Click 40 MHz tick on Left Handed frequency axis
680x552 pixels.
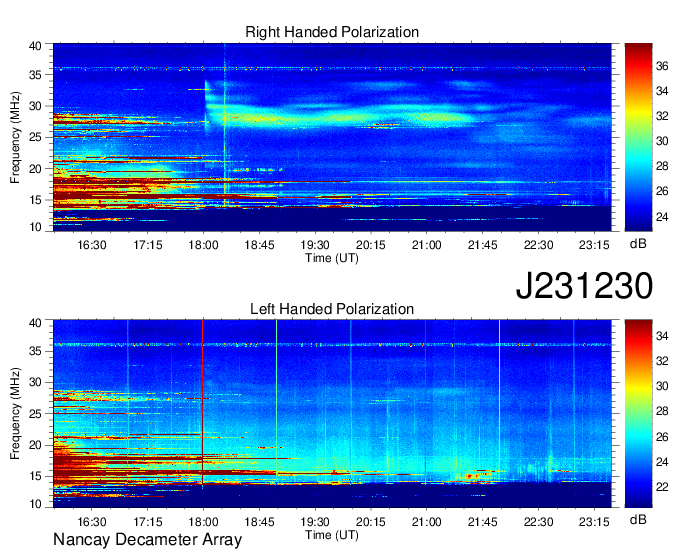tap(36, 323)
